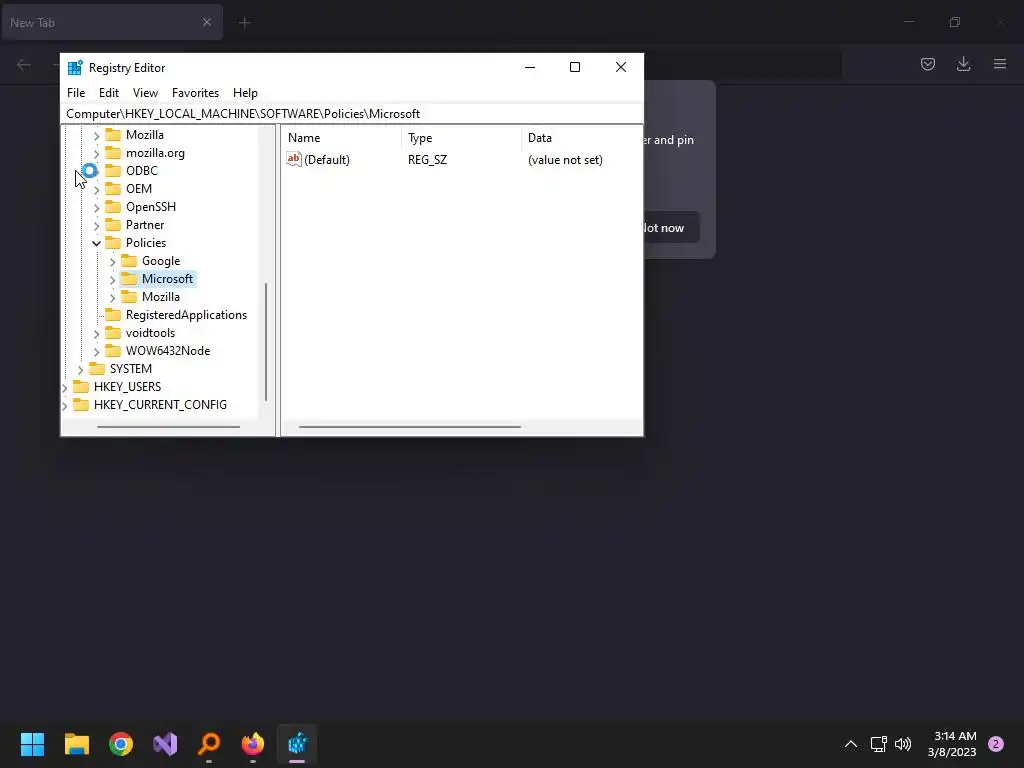
Task: Expand the mozilla.org key
Action: coord(97,153)
